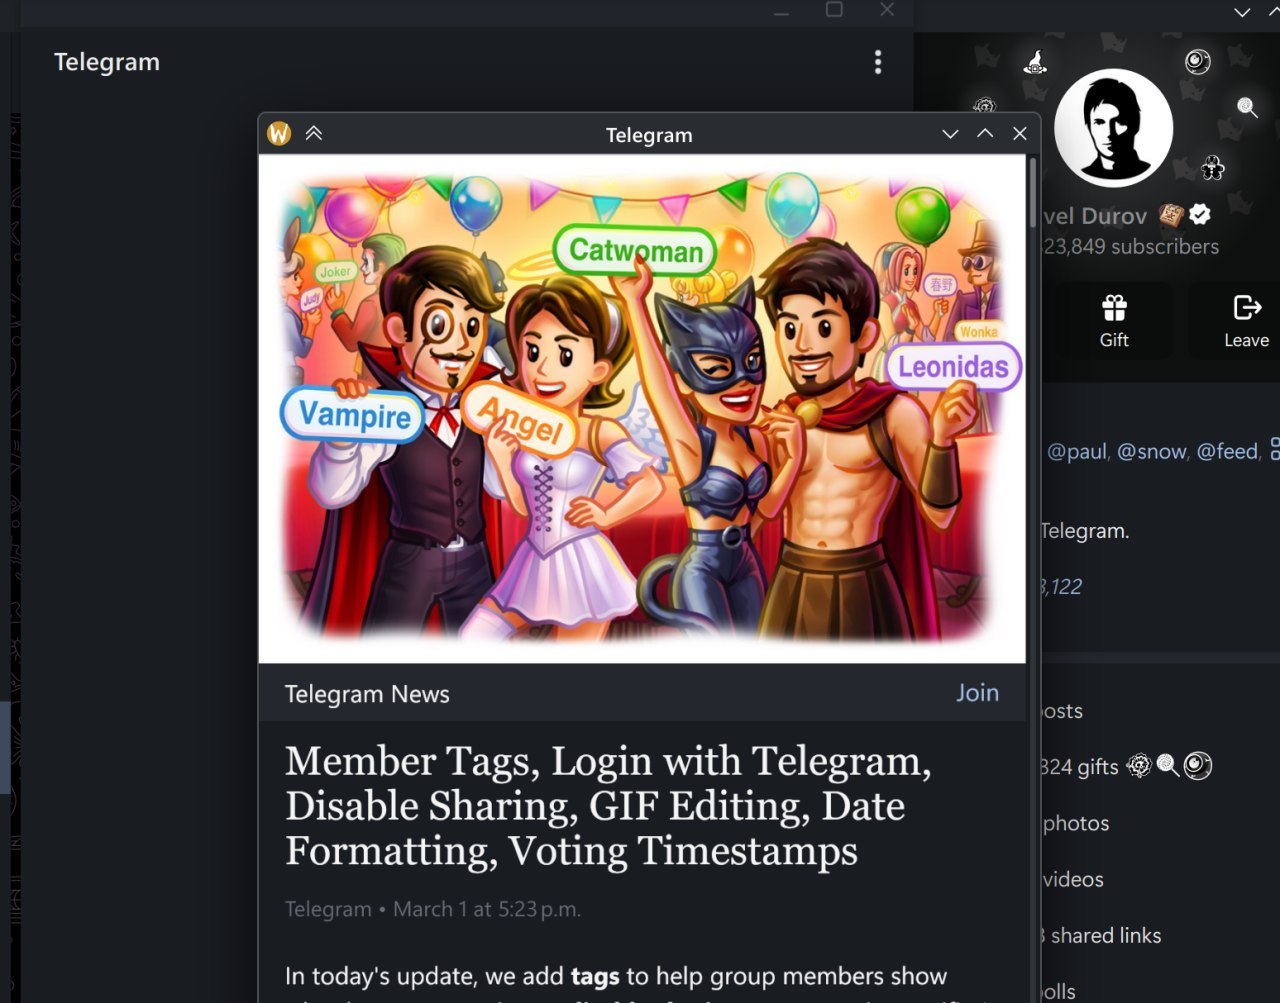Screen dimensions: 1280x1003
Task: Click the verified checkmark badge beside Durov
Action: [1201, 215]
